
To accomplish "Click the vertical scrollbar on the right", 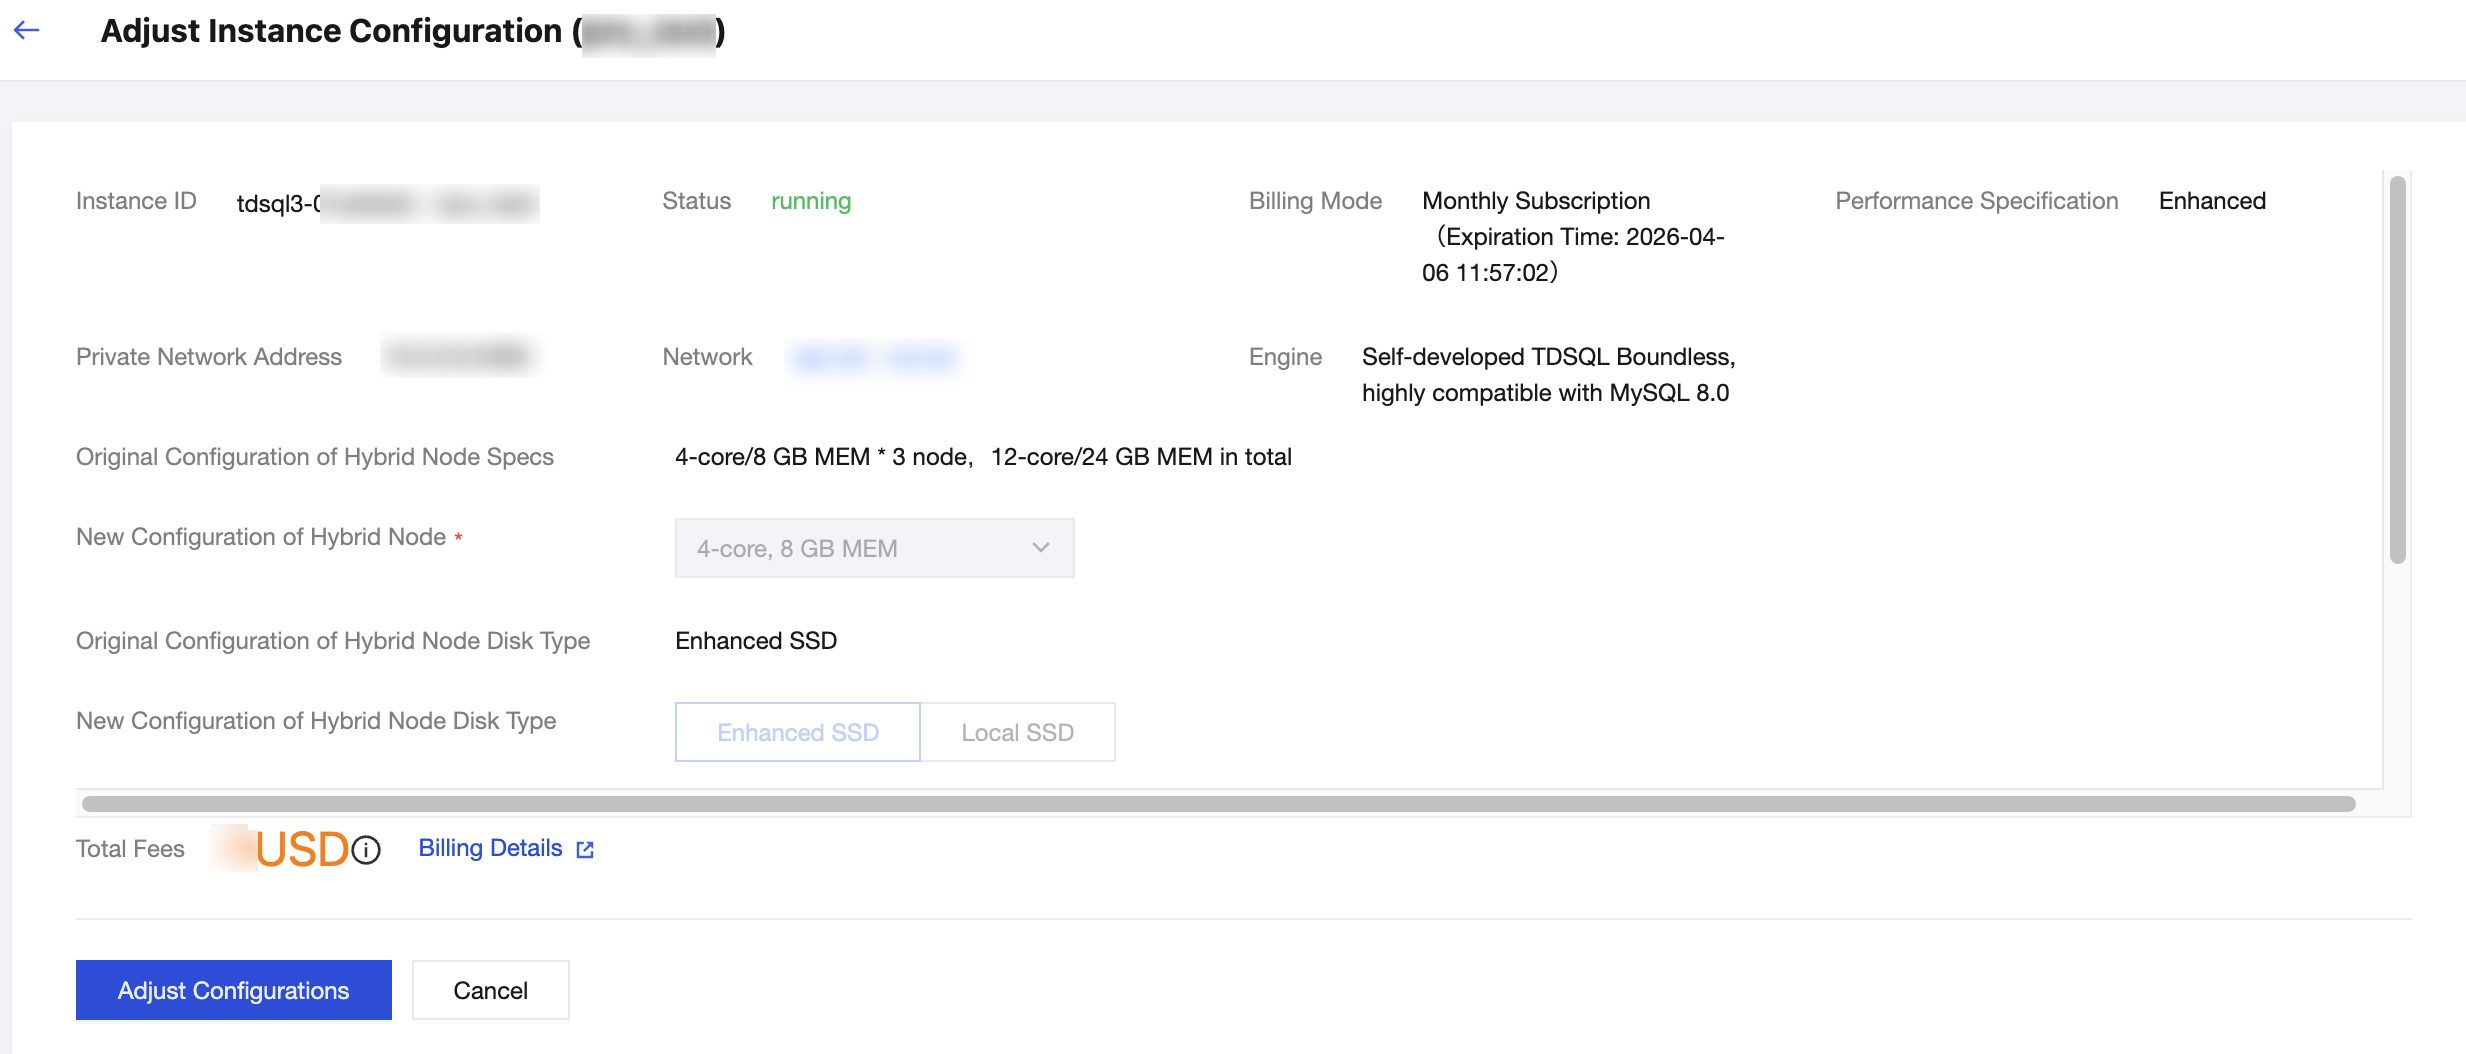I will pos(2397,370).
